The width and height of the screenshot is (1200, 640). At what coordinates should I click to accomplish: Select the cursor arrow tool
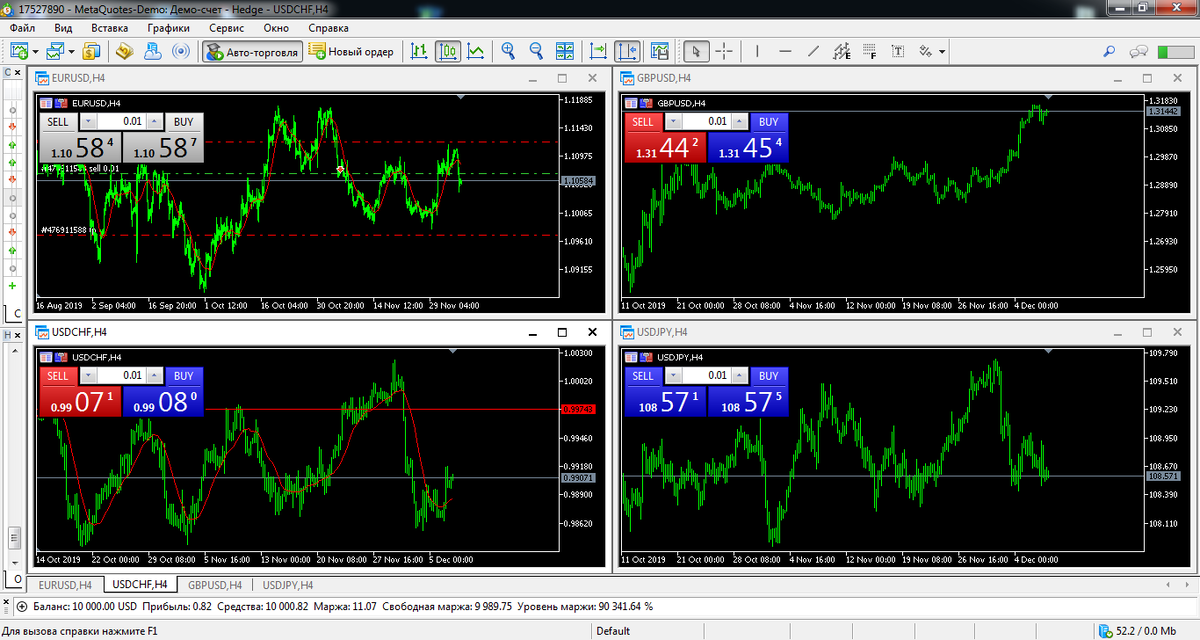(x=697, y=51)
